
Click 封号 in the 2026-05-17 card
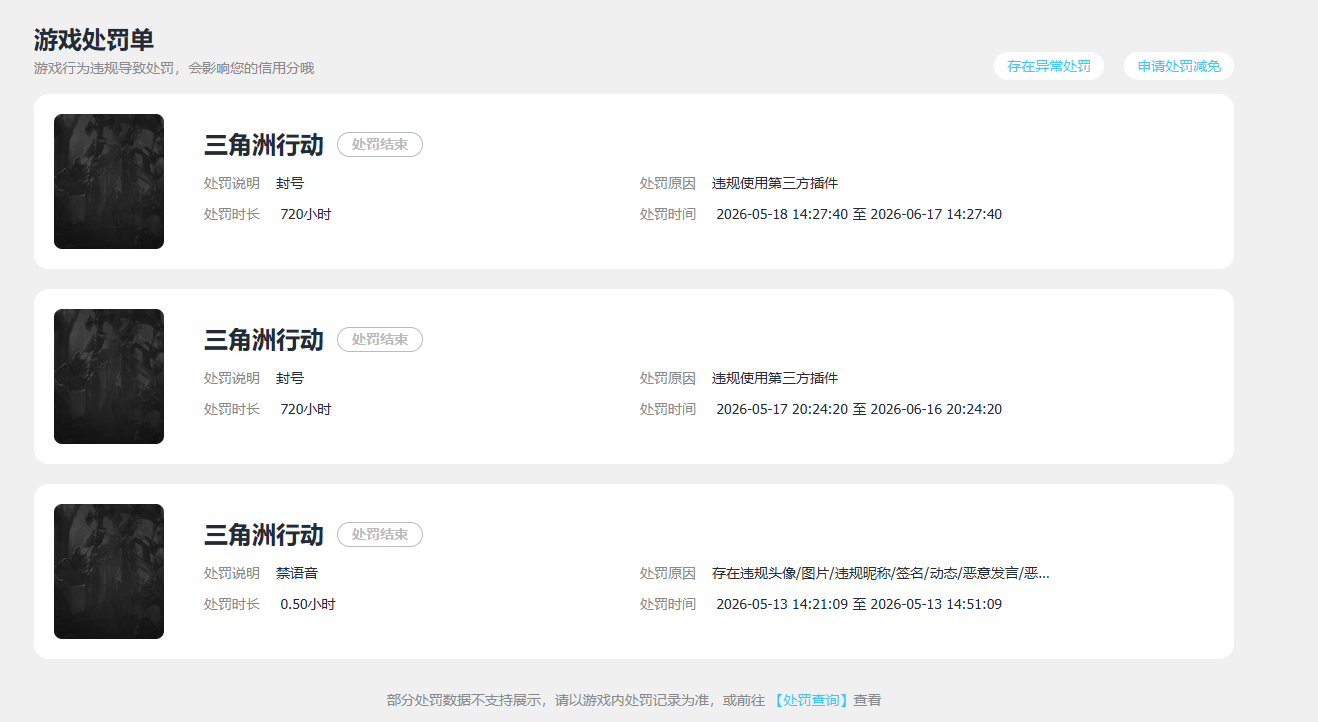tap(290, 378)
